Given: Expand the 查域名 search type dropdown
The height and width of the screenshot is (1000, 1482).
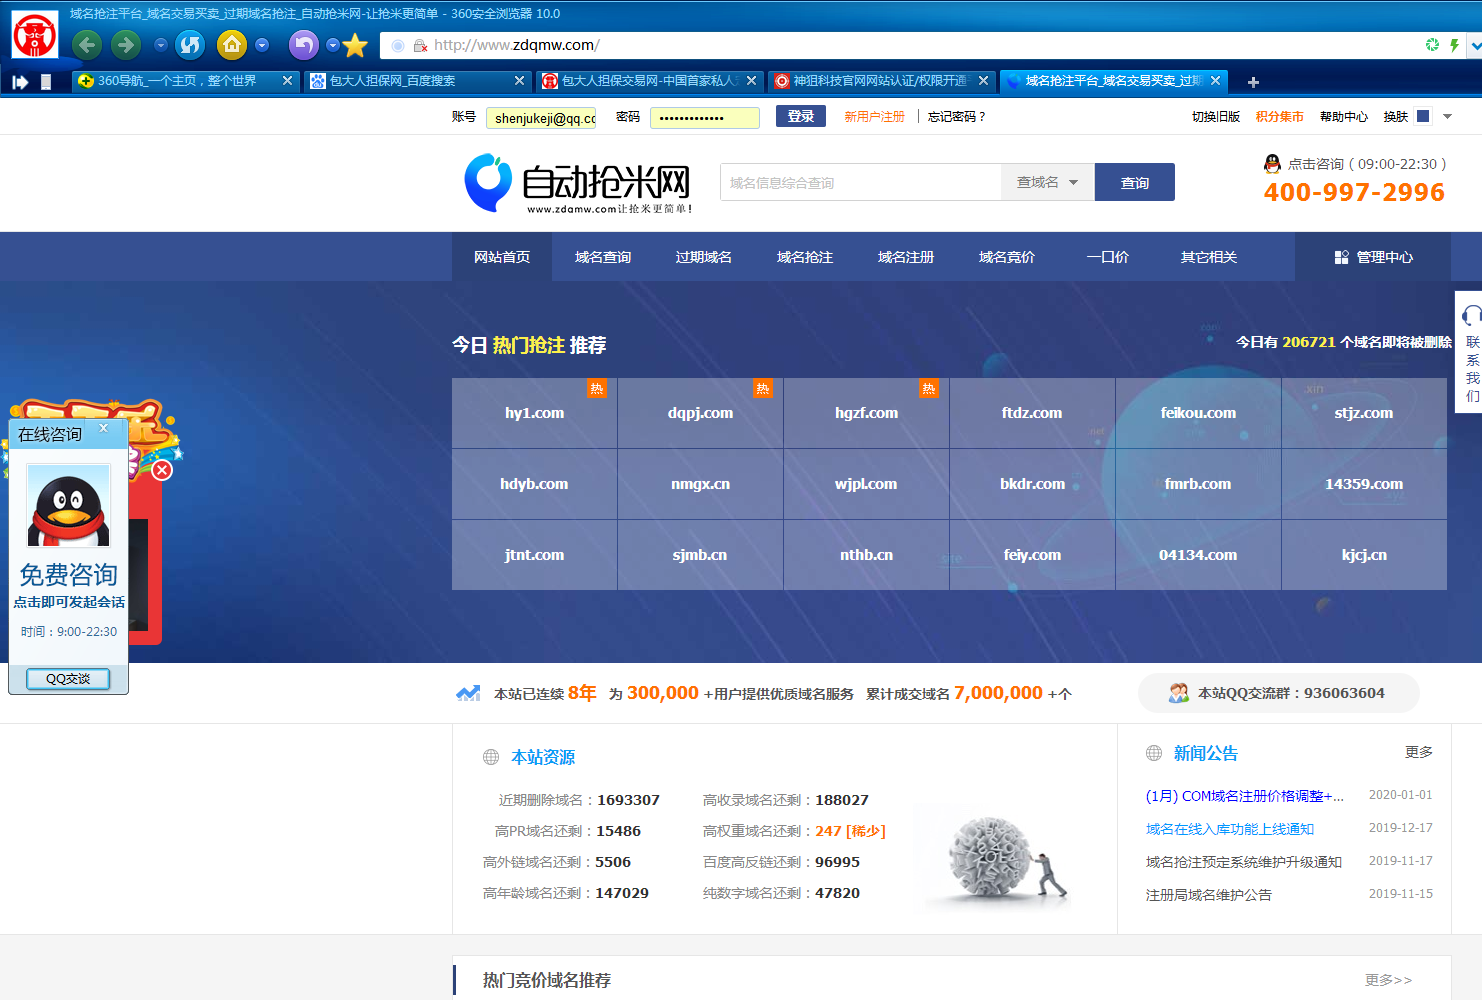Looking at the screenshot, I should point(1047,183).
